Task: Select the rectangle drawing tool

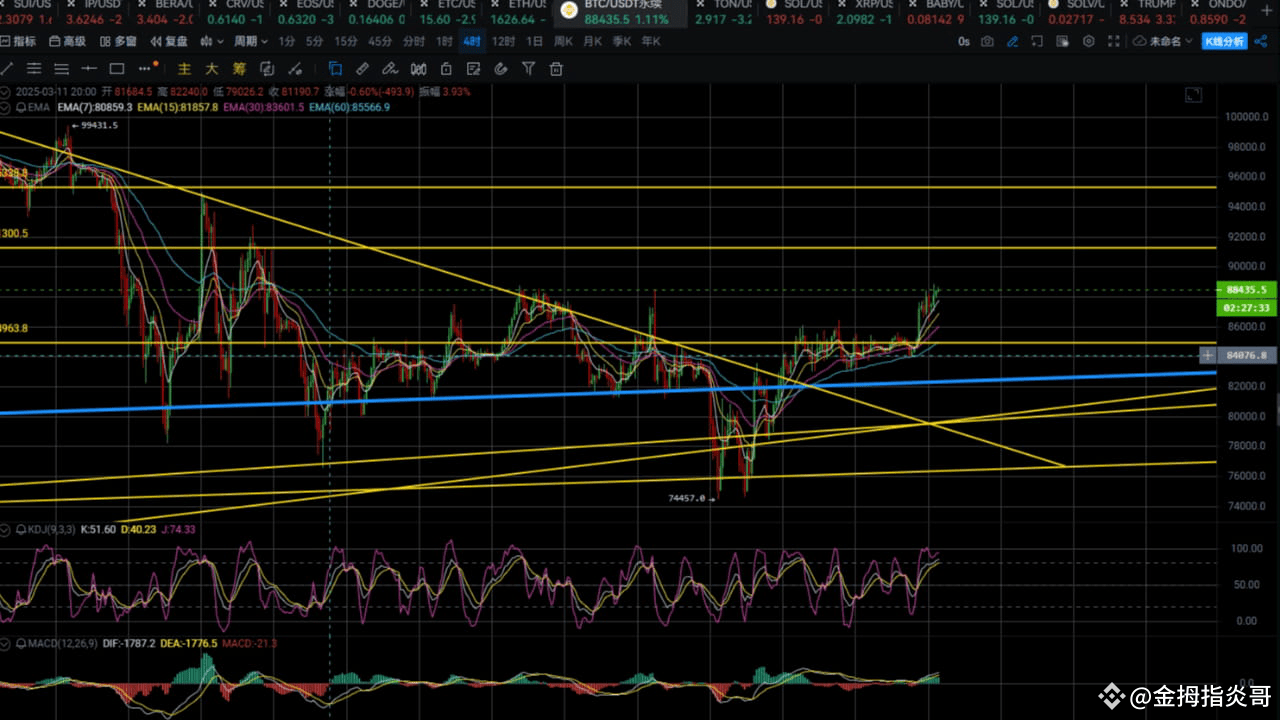Action: [x=116, y=69]
